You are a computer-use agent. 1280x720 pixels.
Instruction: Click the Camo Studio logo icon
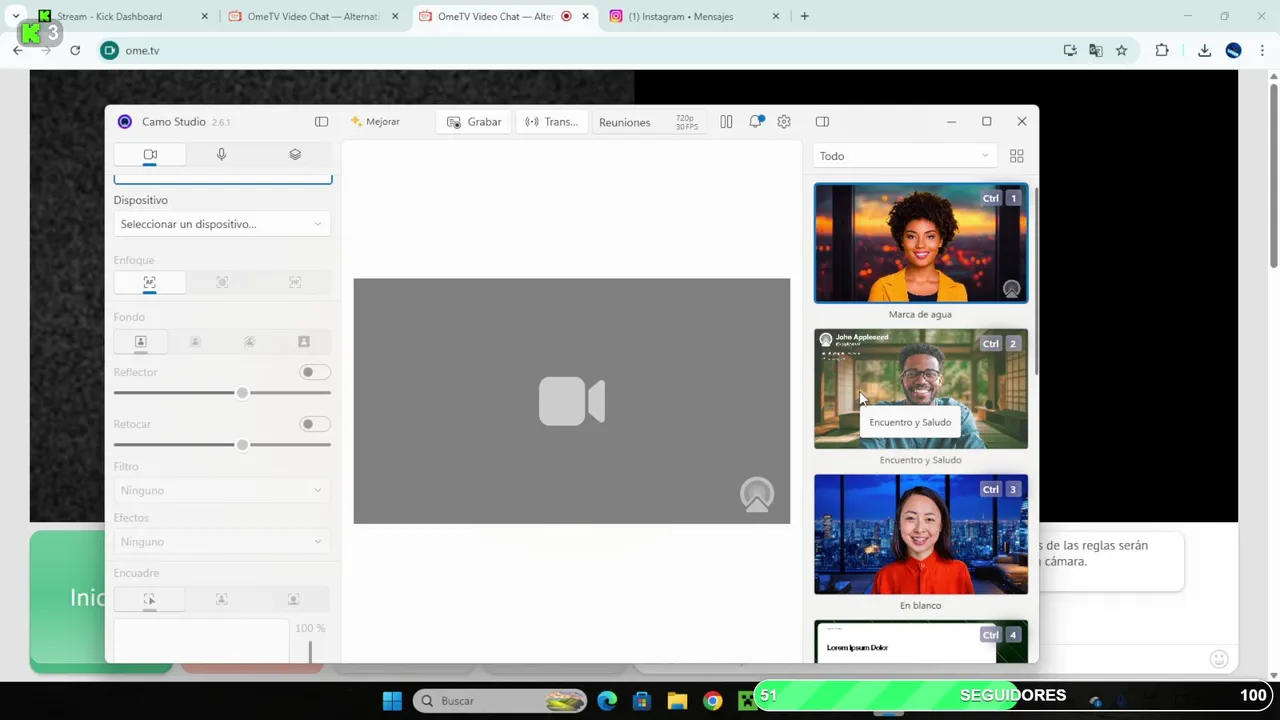tap(125, 122)
